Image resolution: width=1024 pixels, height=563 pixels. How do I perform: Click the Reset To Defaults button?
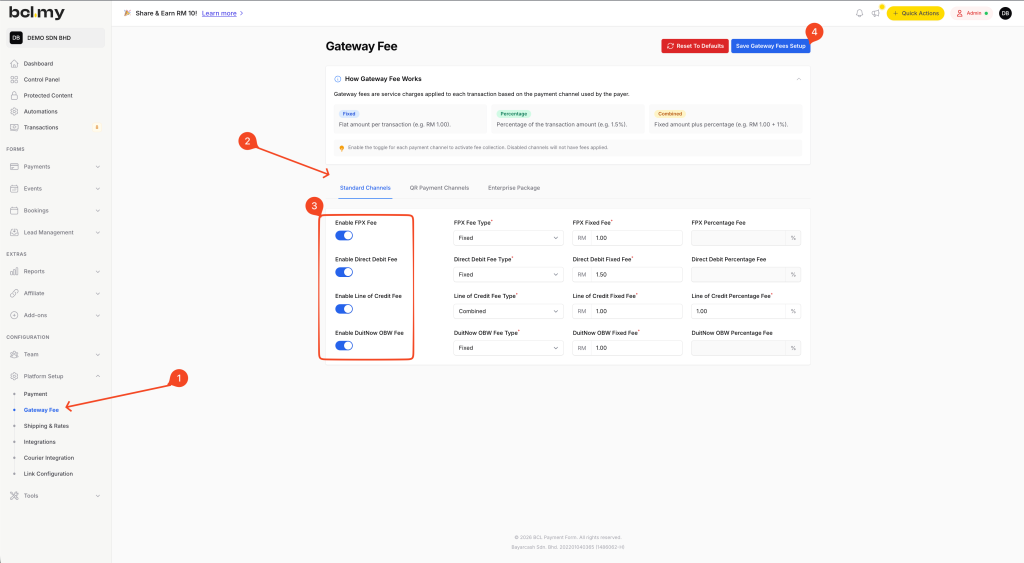(x=694, y=46)
